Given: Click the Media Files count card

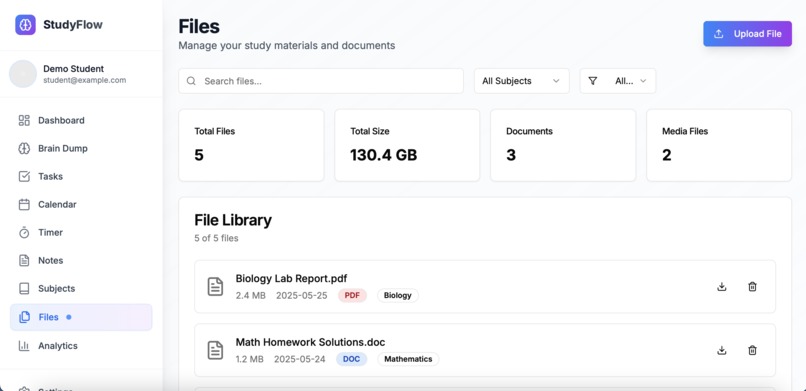Looking at the screenshot, I should coord(719,145).
